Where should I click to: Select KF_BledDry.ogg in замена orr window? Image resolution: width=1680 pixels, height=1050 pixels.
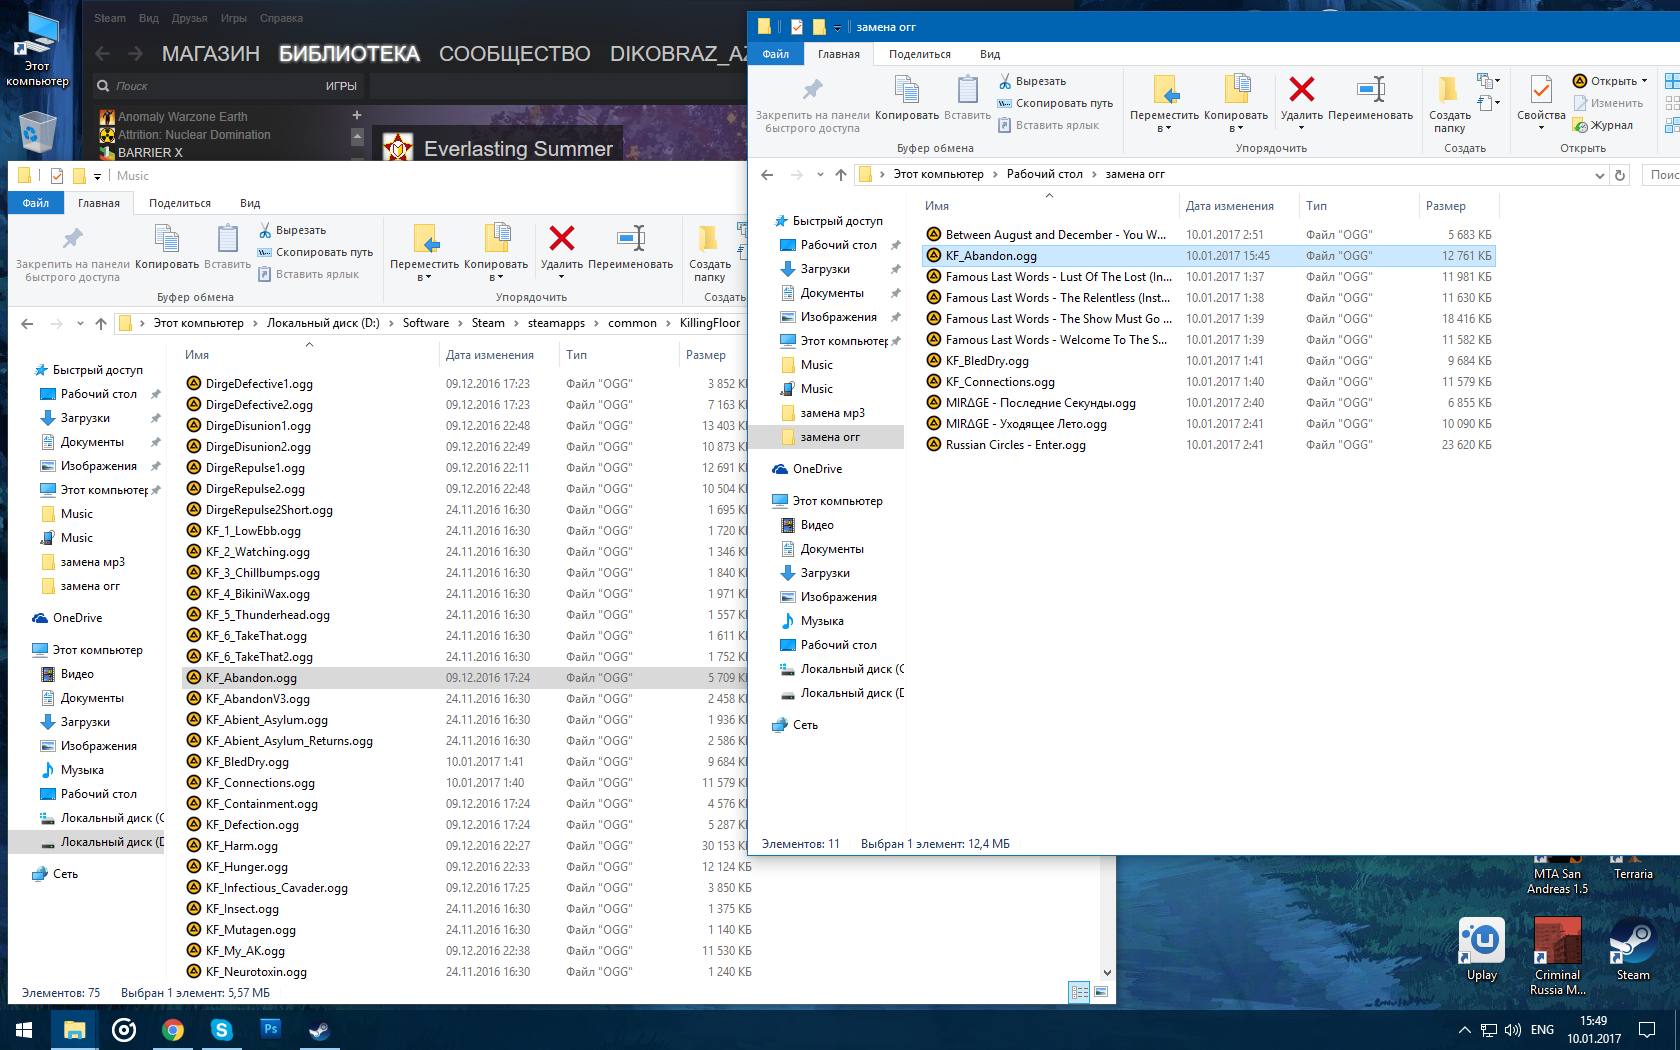coord(1210,361)
